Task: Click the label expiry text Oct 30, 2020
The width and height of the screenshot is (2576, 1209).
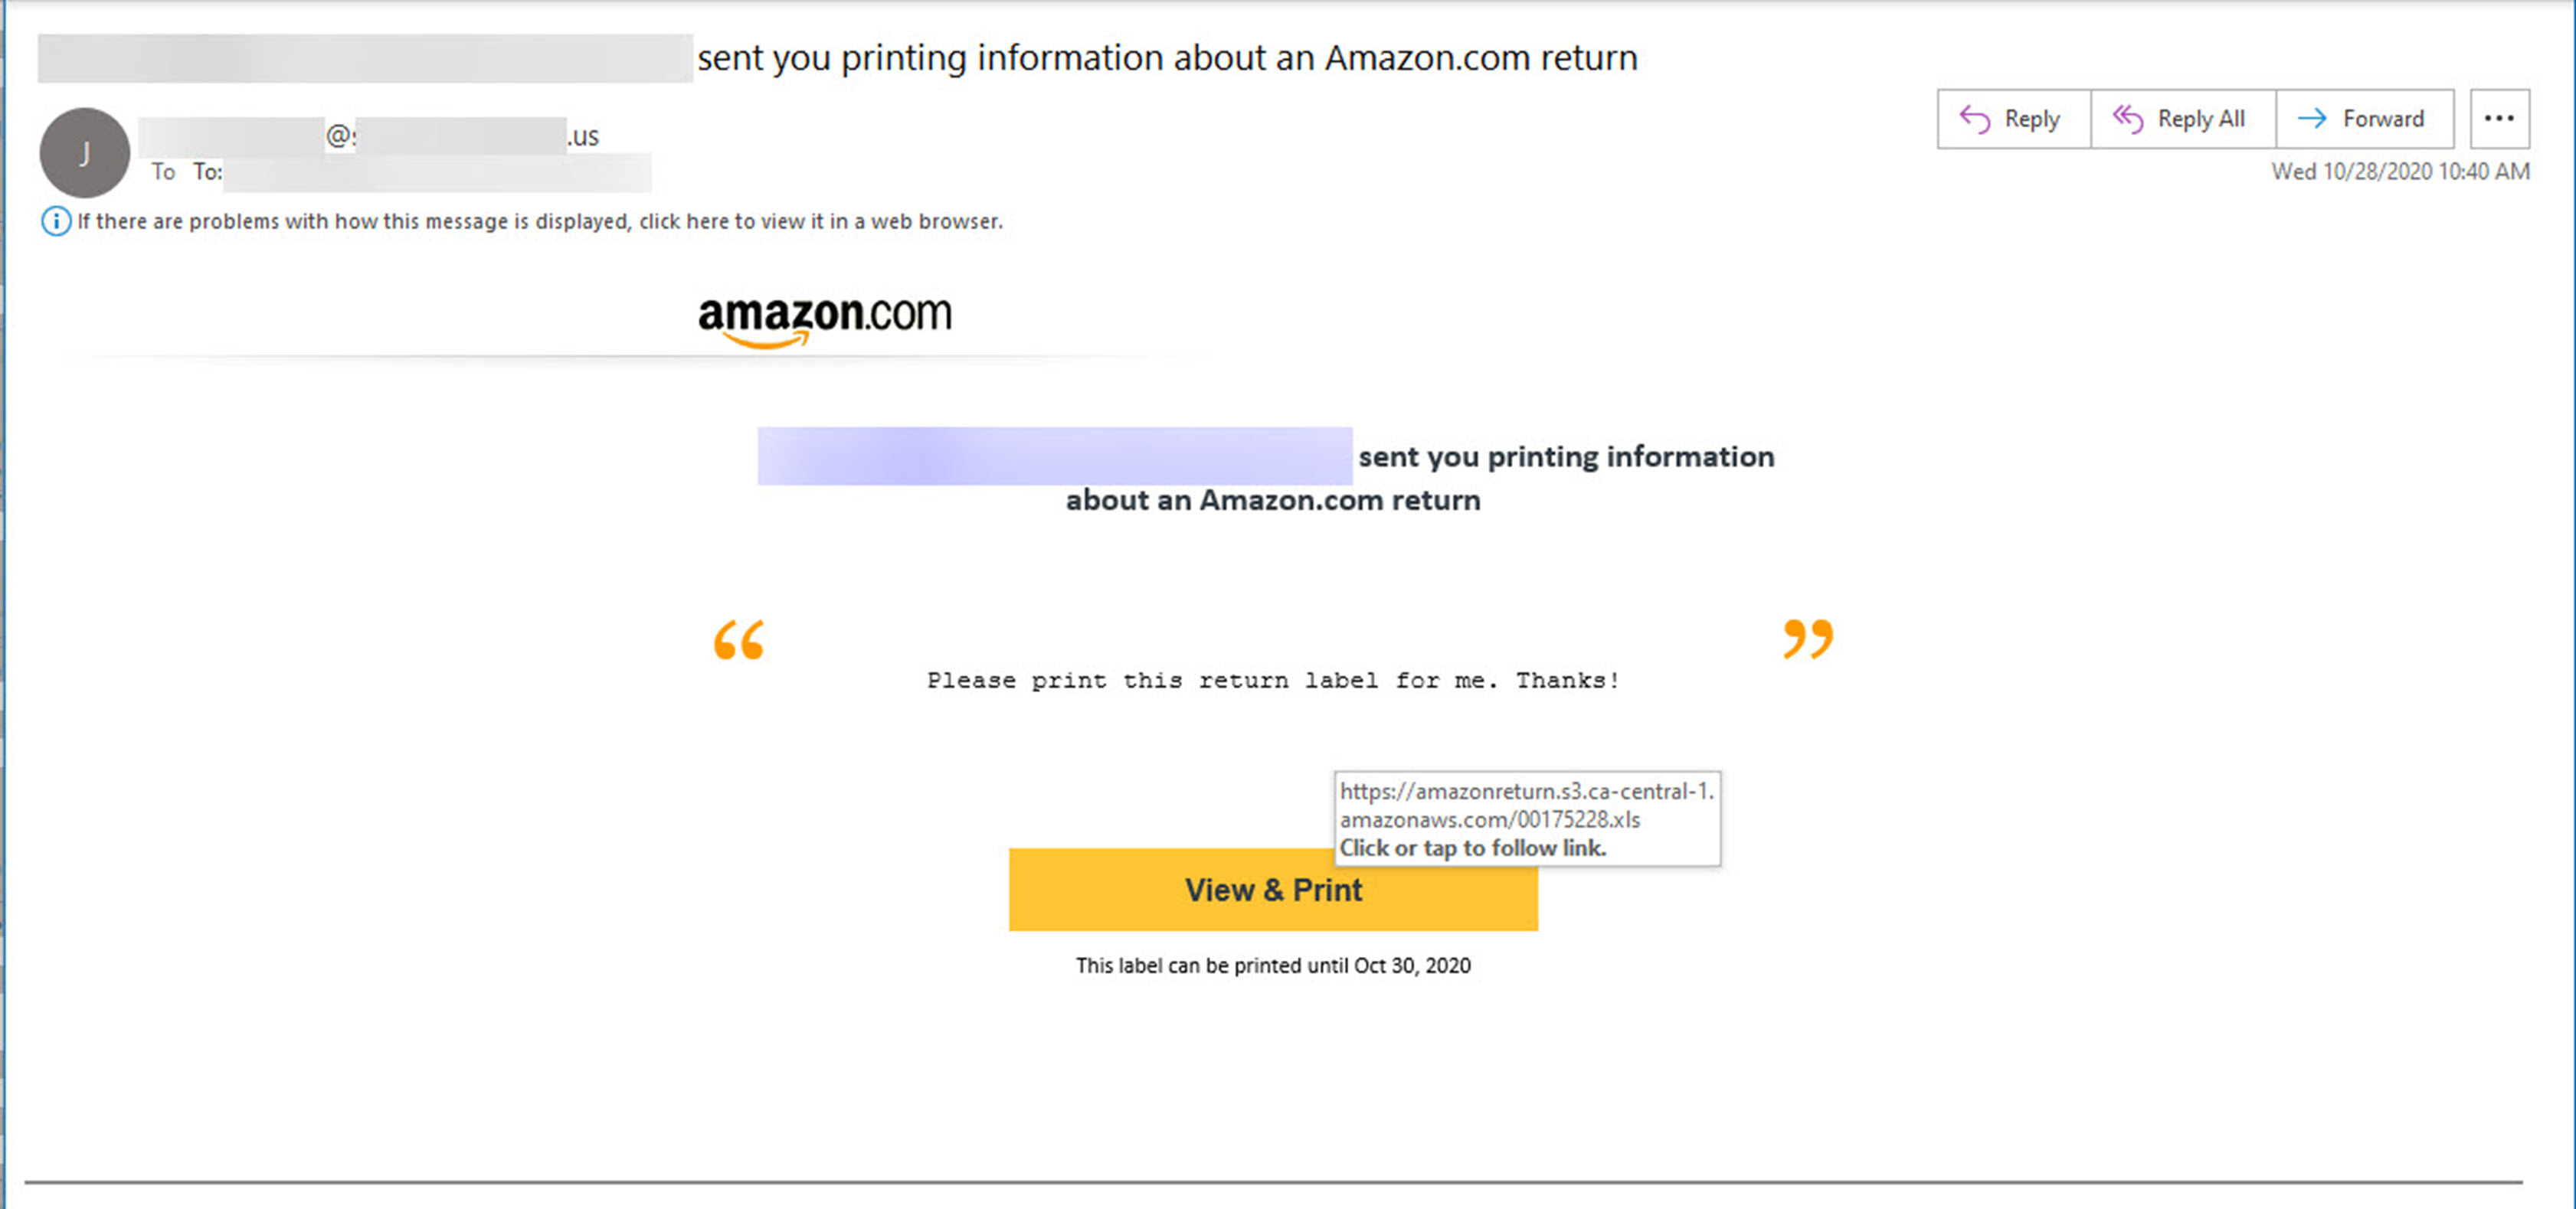Action: pos(1412,965)
